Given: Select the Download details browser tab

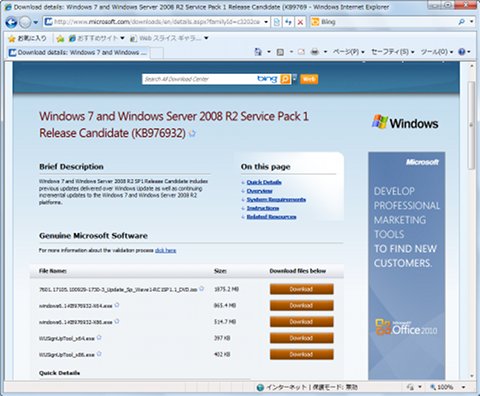Looking at the screenshot, I should pyautogui.click(x=78, y=52).
